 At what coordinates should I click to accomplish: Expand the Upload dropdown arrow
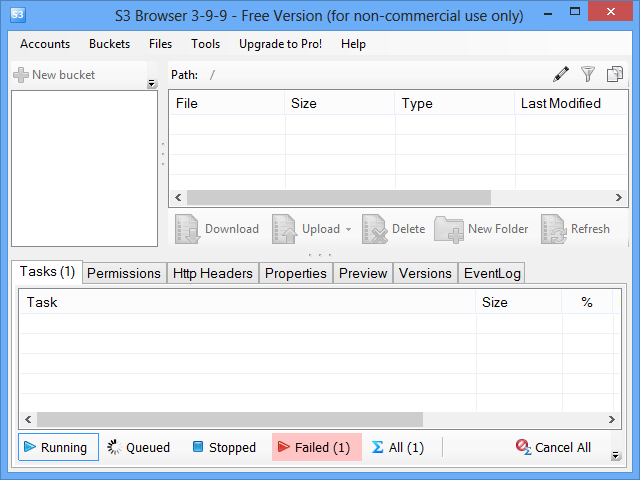pos(348,229)
